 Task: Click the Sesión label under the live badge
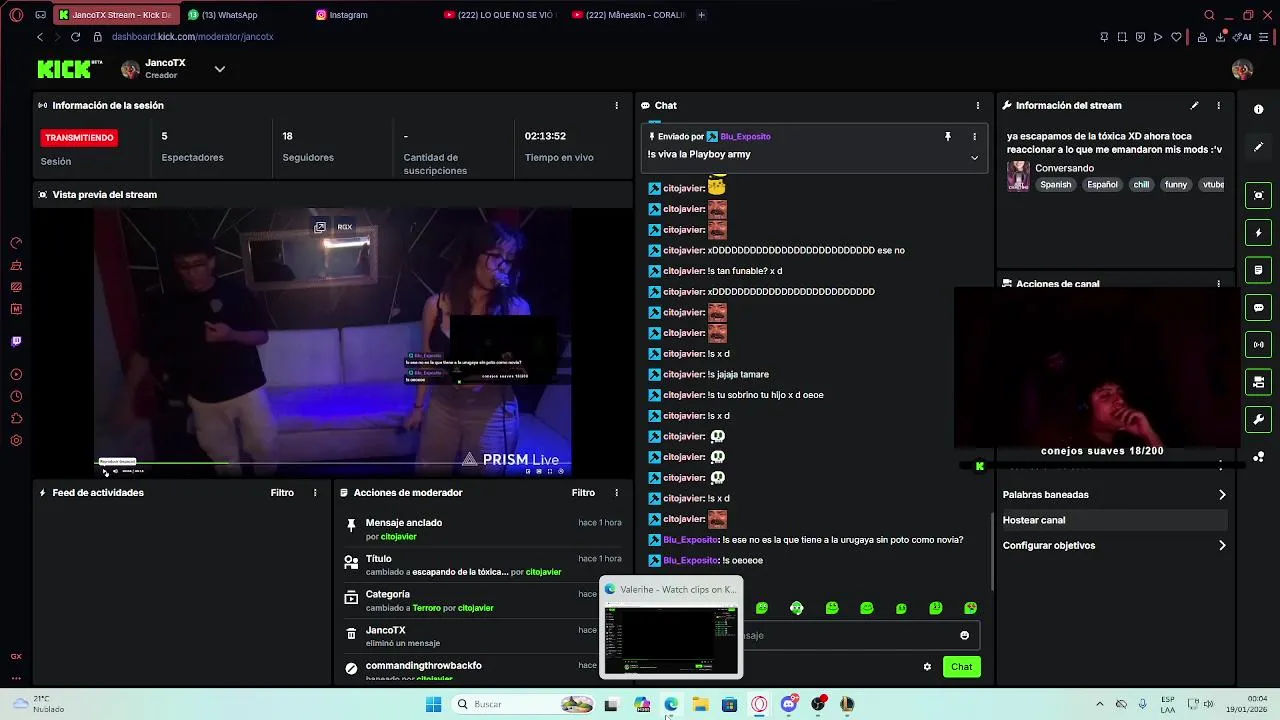click(x=56, y=161)
